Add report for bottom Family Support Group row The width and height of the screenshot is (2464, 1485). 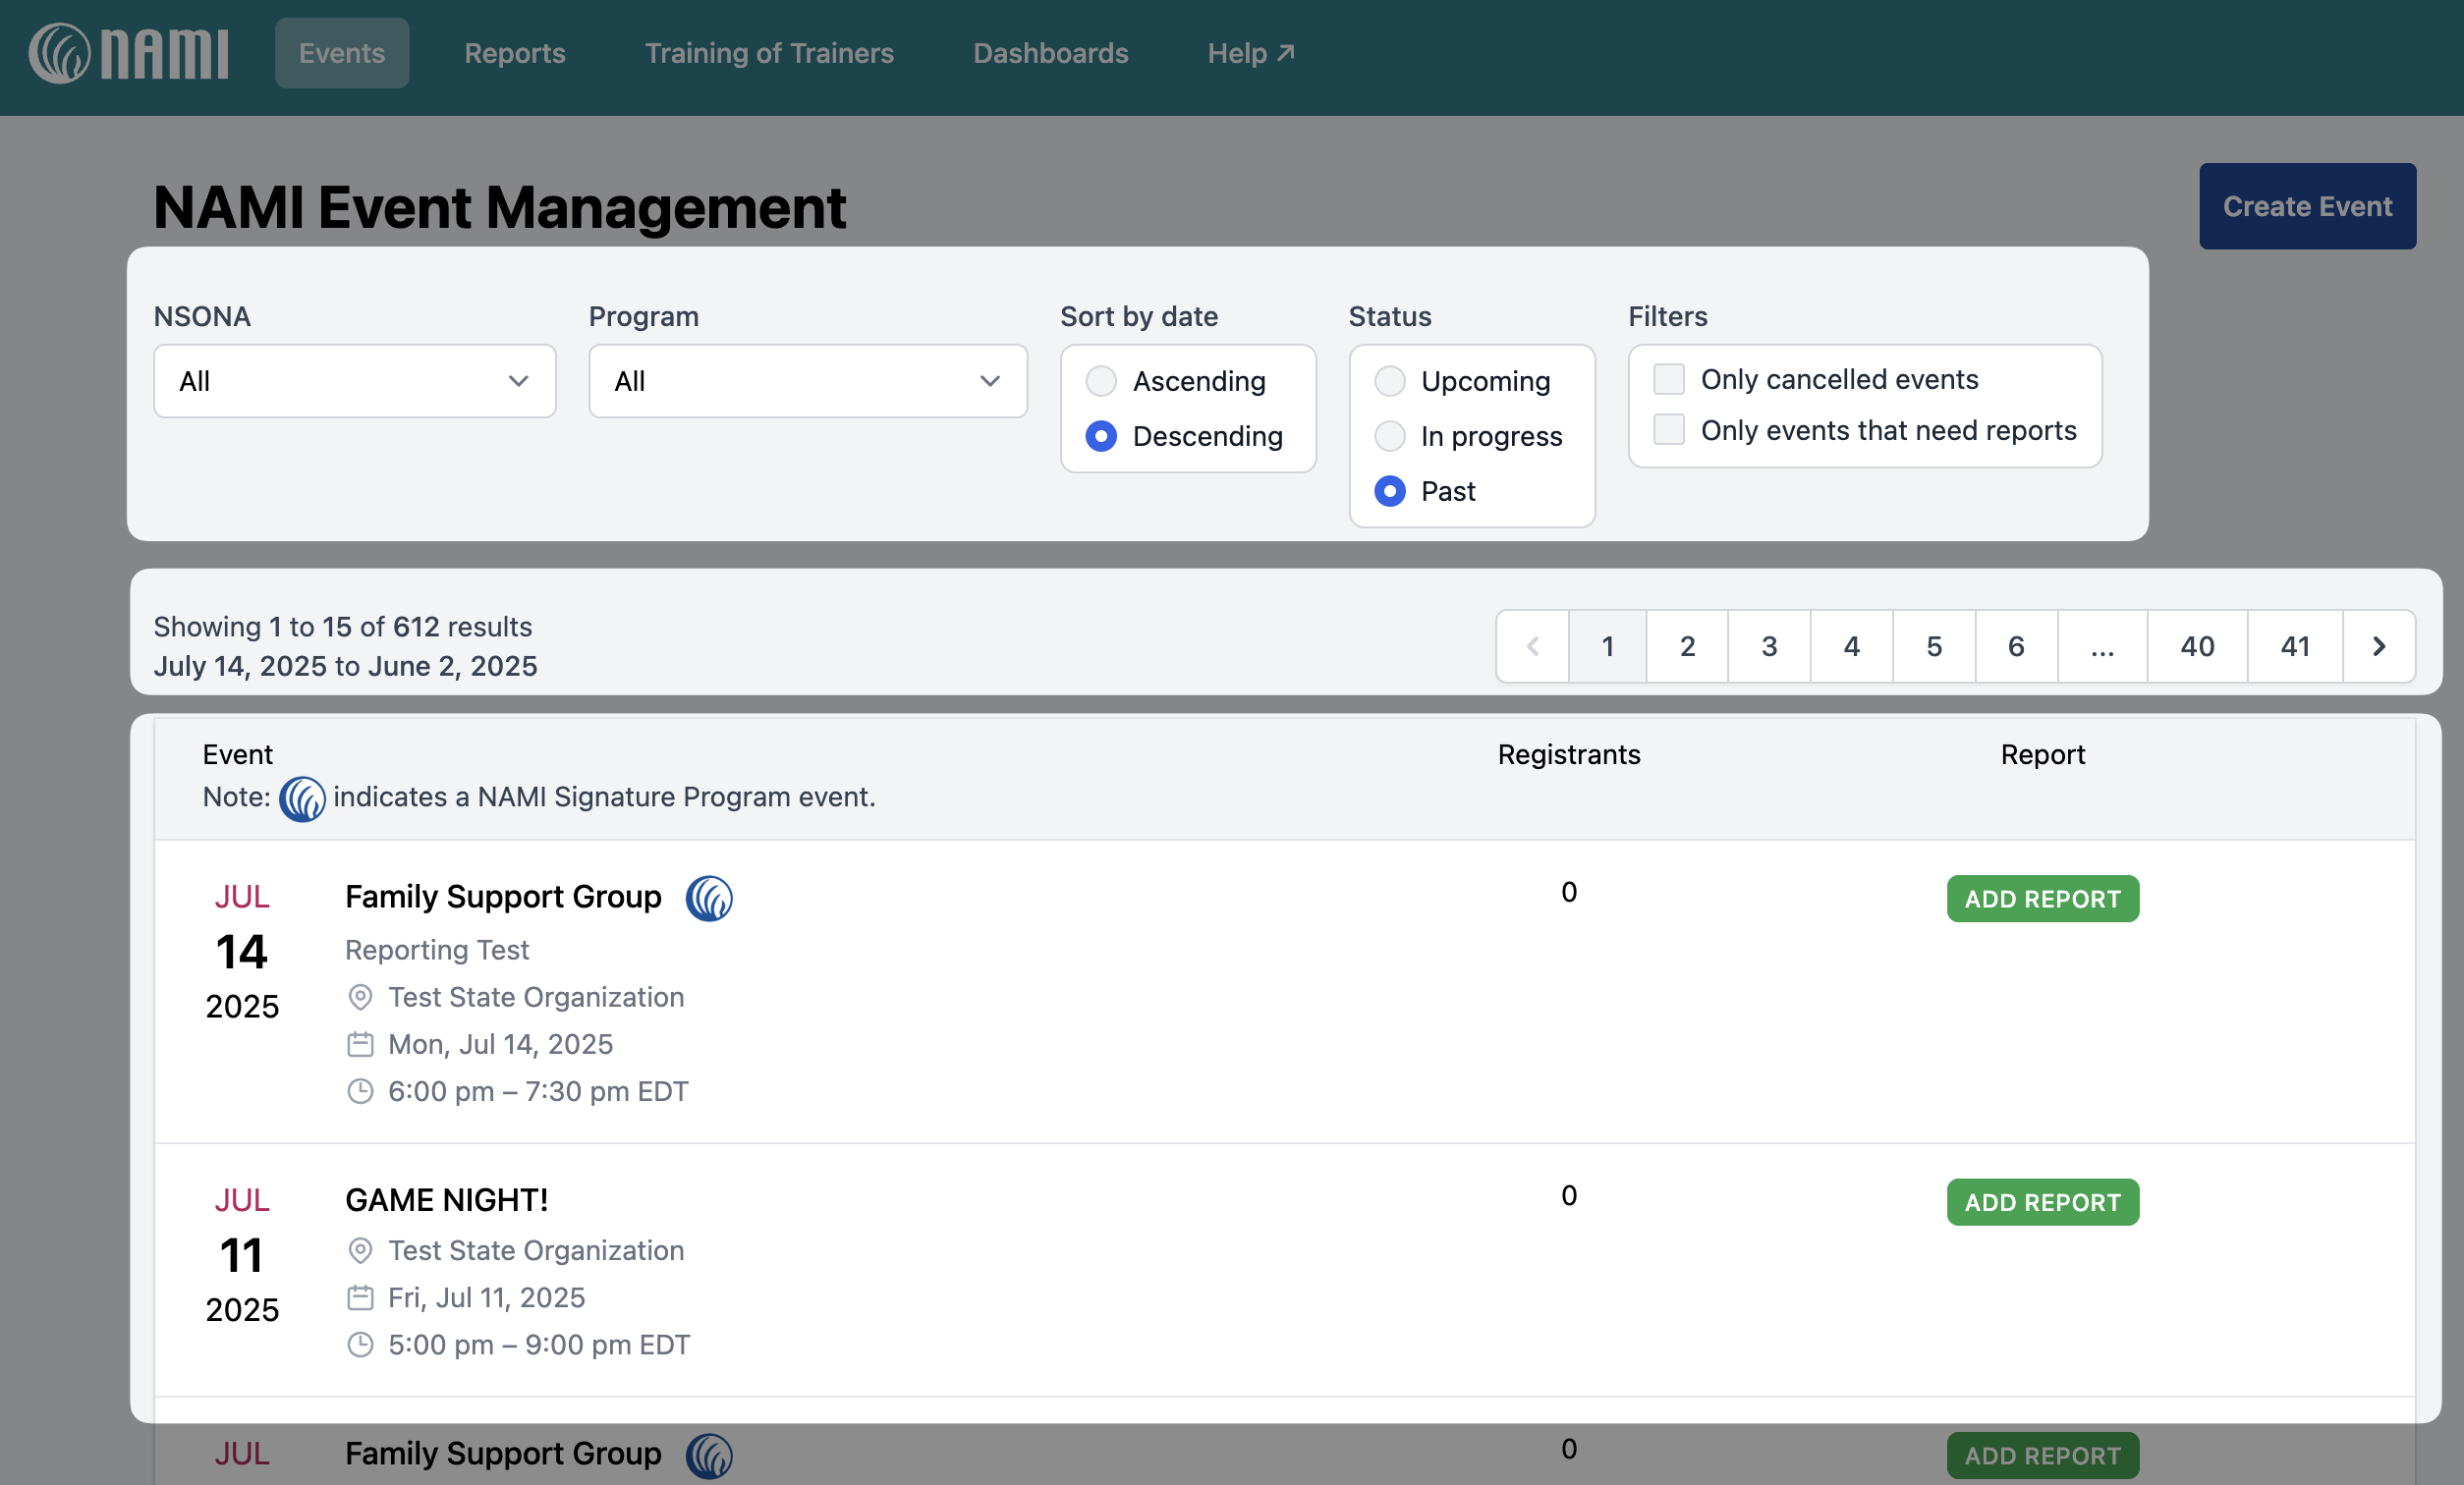coord(2042,1455)
